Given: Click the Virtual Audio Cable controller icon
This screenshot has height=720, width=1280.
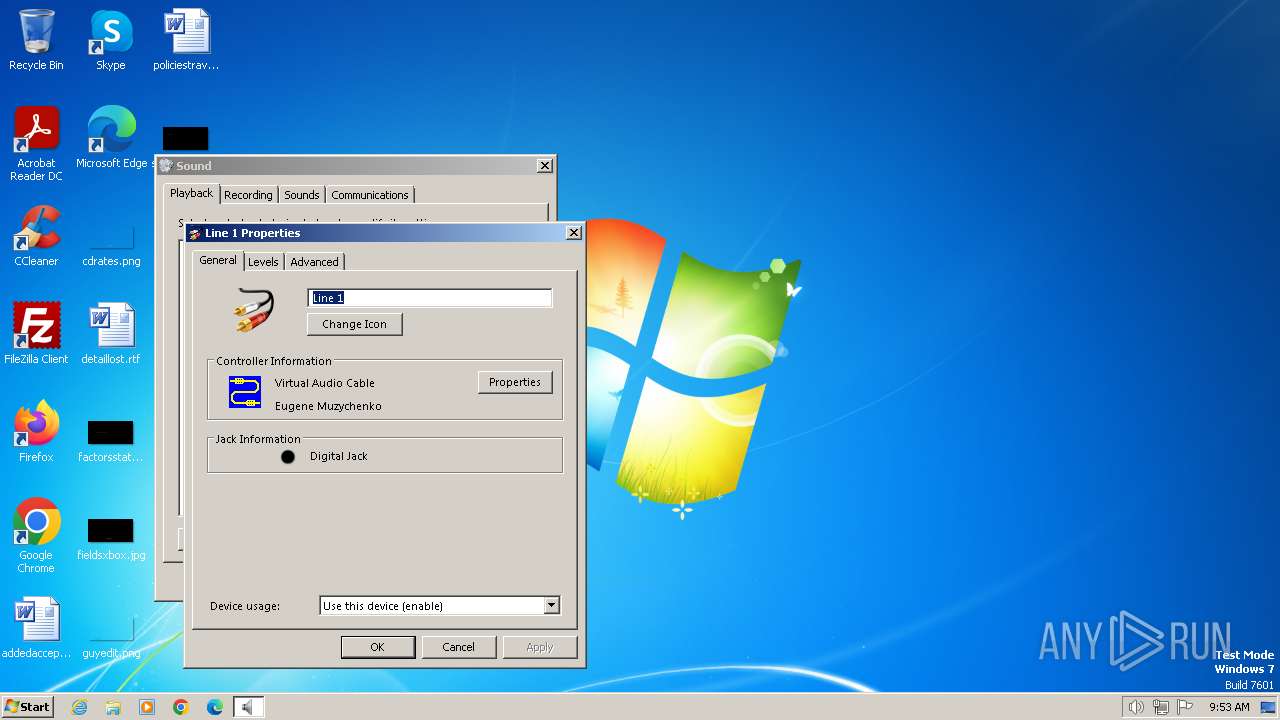Looking at the screenshot, I should tap(245, 392).
